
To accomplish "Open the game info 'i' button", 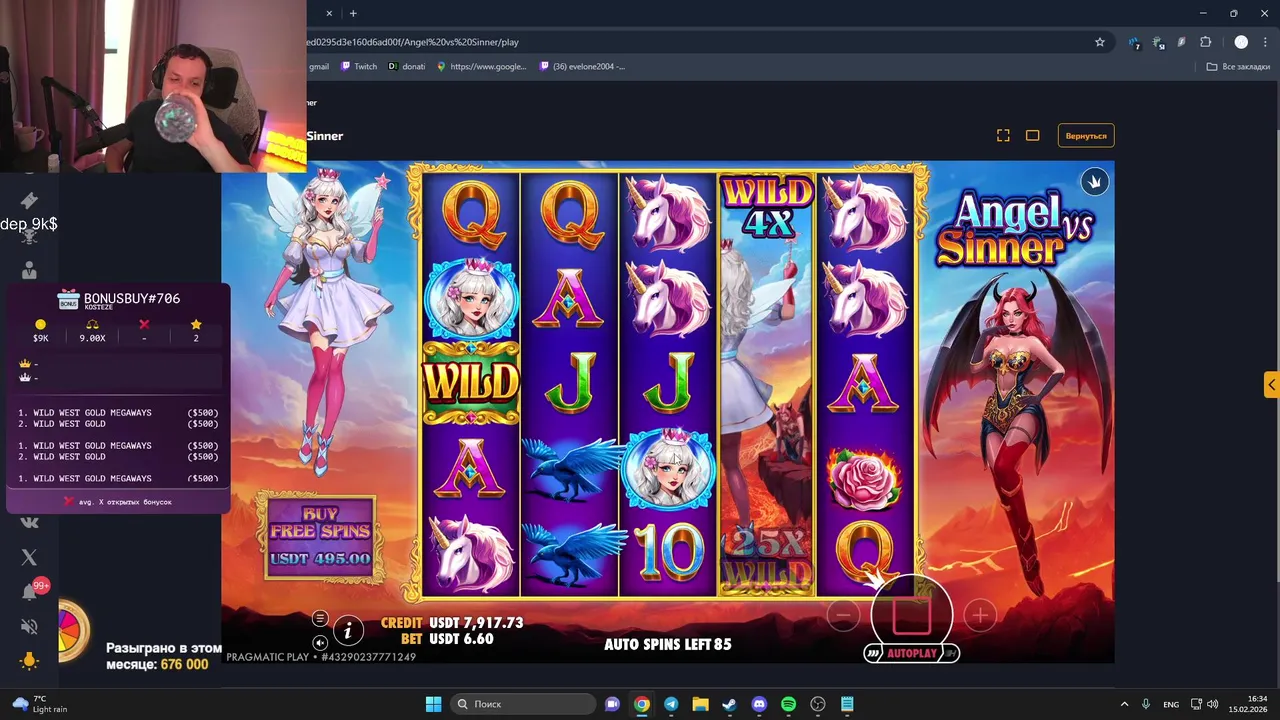I will [348, 630].
